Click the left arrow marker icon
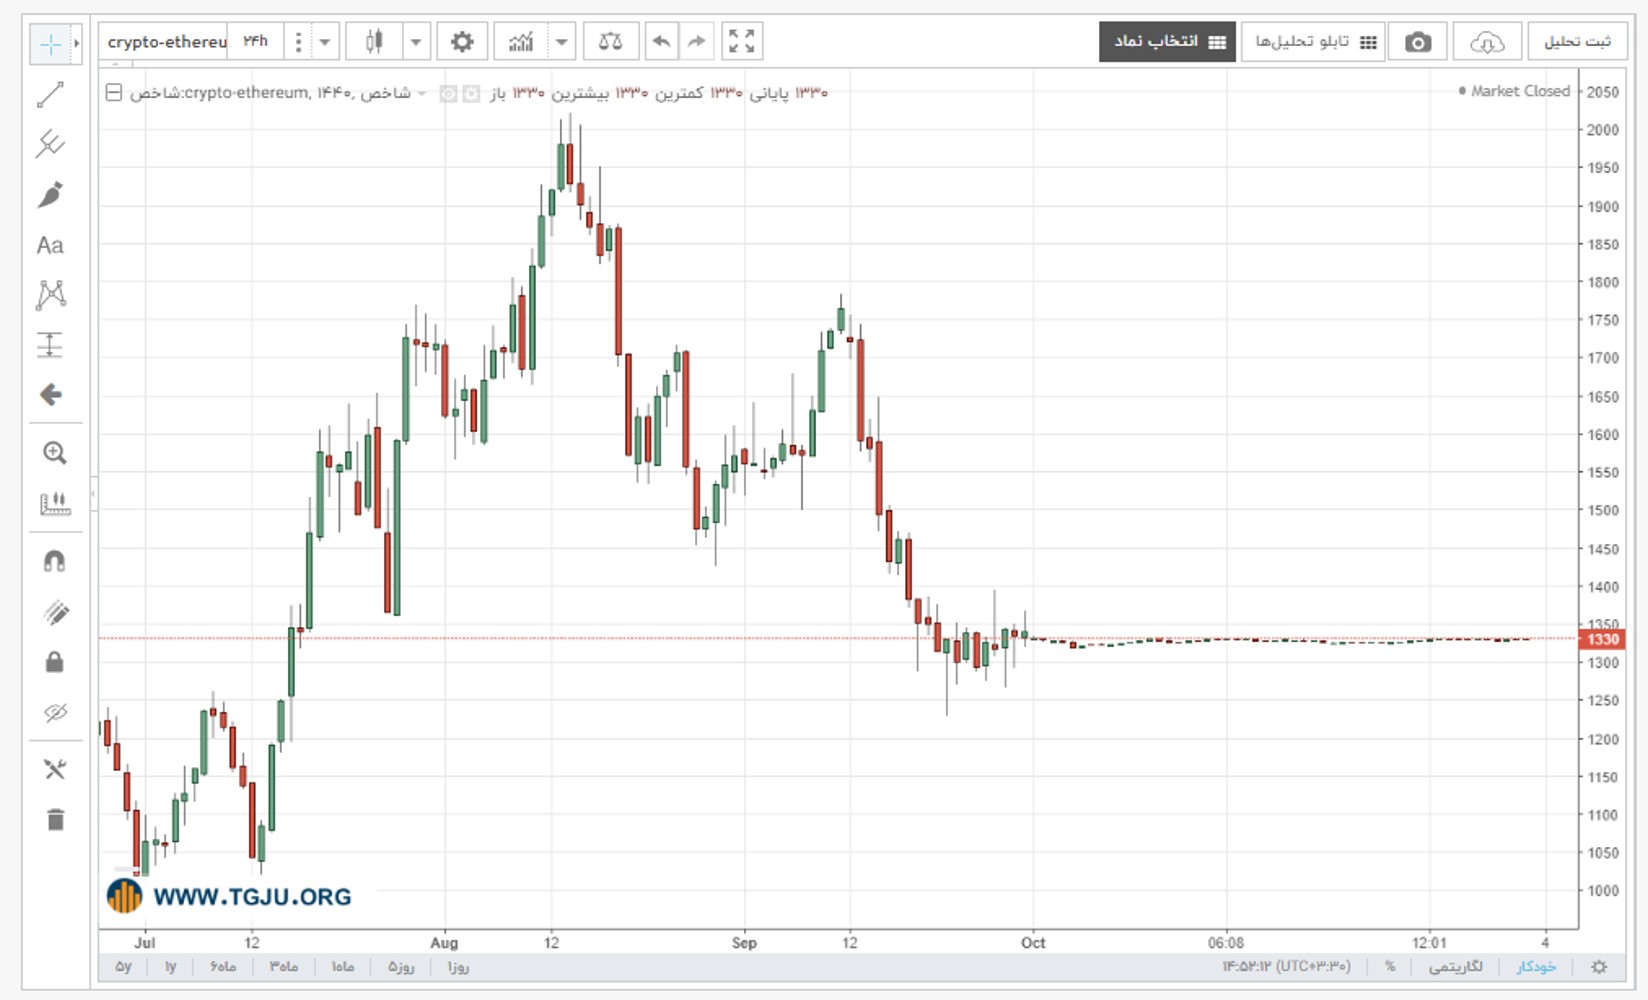Viewport: 1648px width, 1000px height. click(50, 395)
